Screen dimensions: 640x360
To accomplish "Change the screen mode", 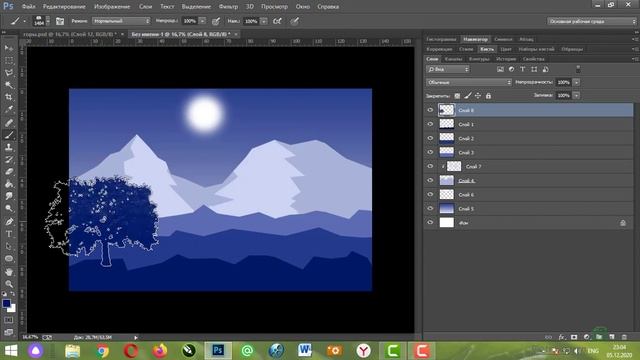I will coord(9,332).
